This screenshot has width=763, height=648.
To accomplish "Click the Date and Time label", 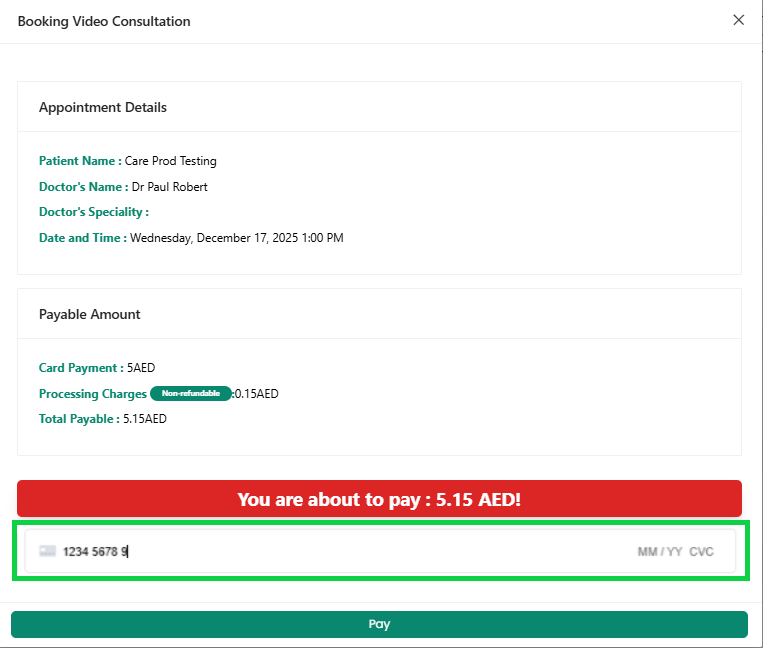I will click(x=82, y=238).
